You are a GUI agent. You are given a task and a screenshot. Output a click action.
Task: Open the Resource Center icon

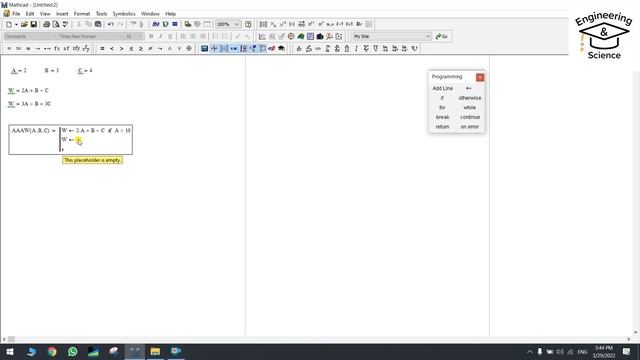[x=248, y=24]
